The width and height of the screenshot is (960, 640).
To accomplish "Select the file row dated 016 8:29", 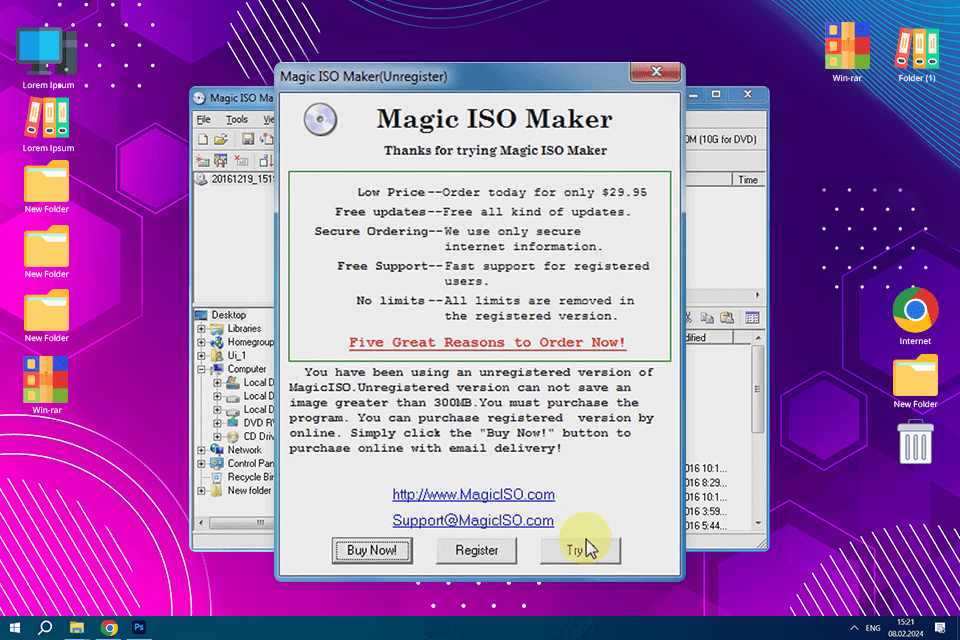I will (706, 483).
